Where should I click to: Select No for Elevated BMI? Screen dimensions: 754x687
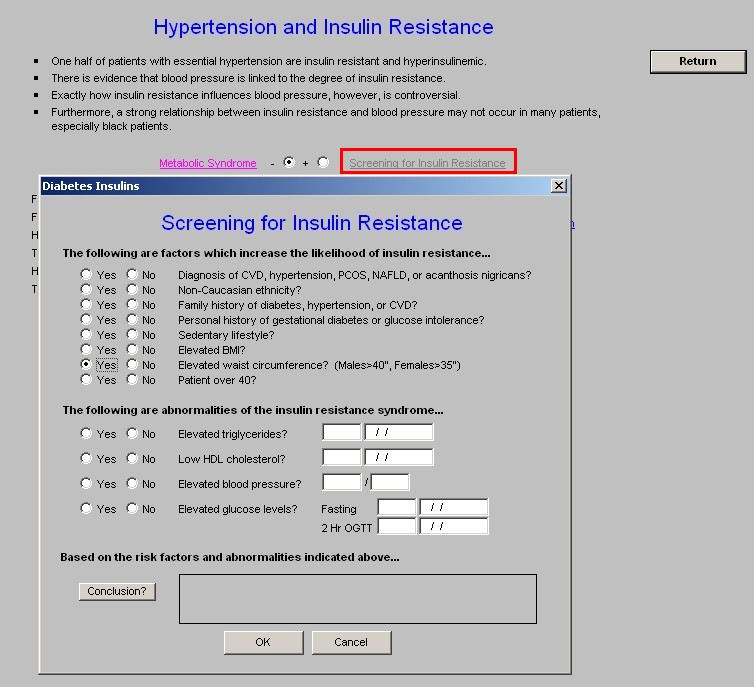tap(132, 350)
